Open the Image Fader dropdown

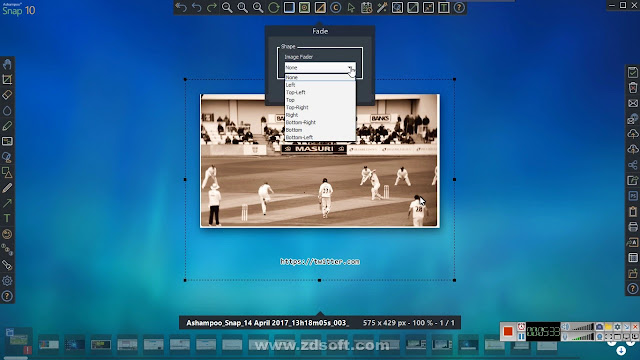tap(320, 68)
